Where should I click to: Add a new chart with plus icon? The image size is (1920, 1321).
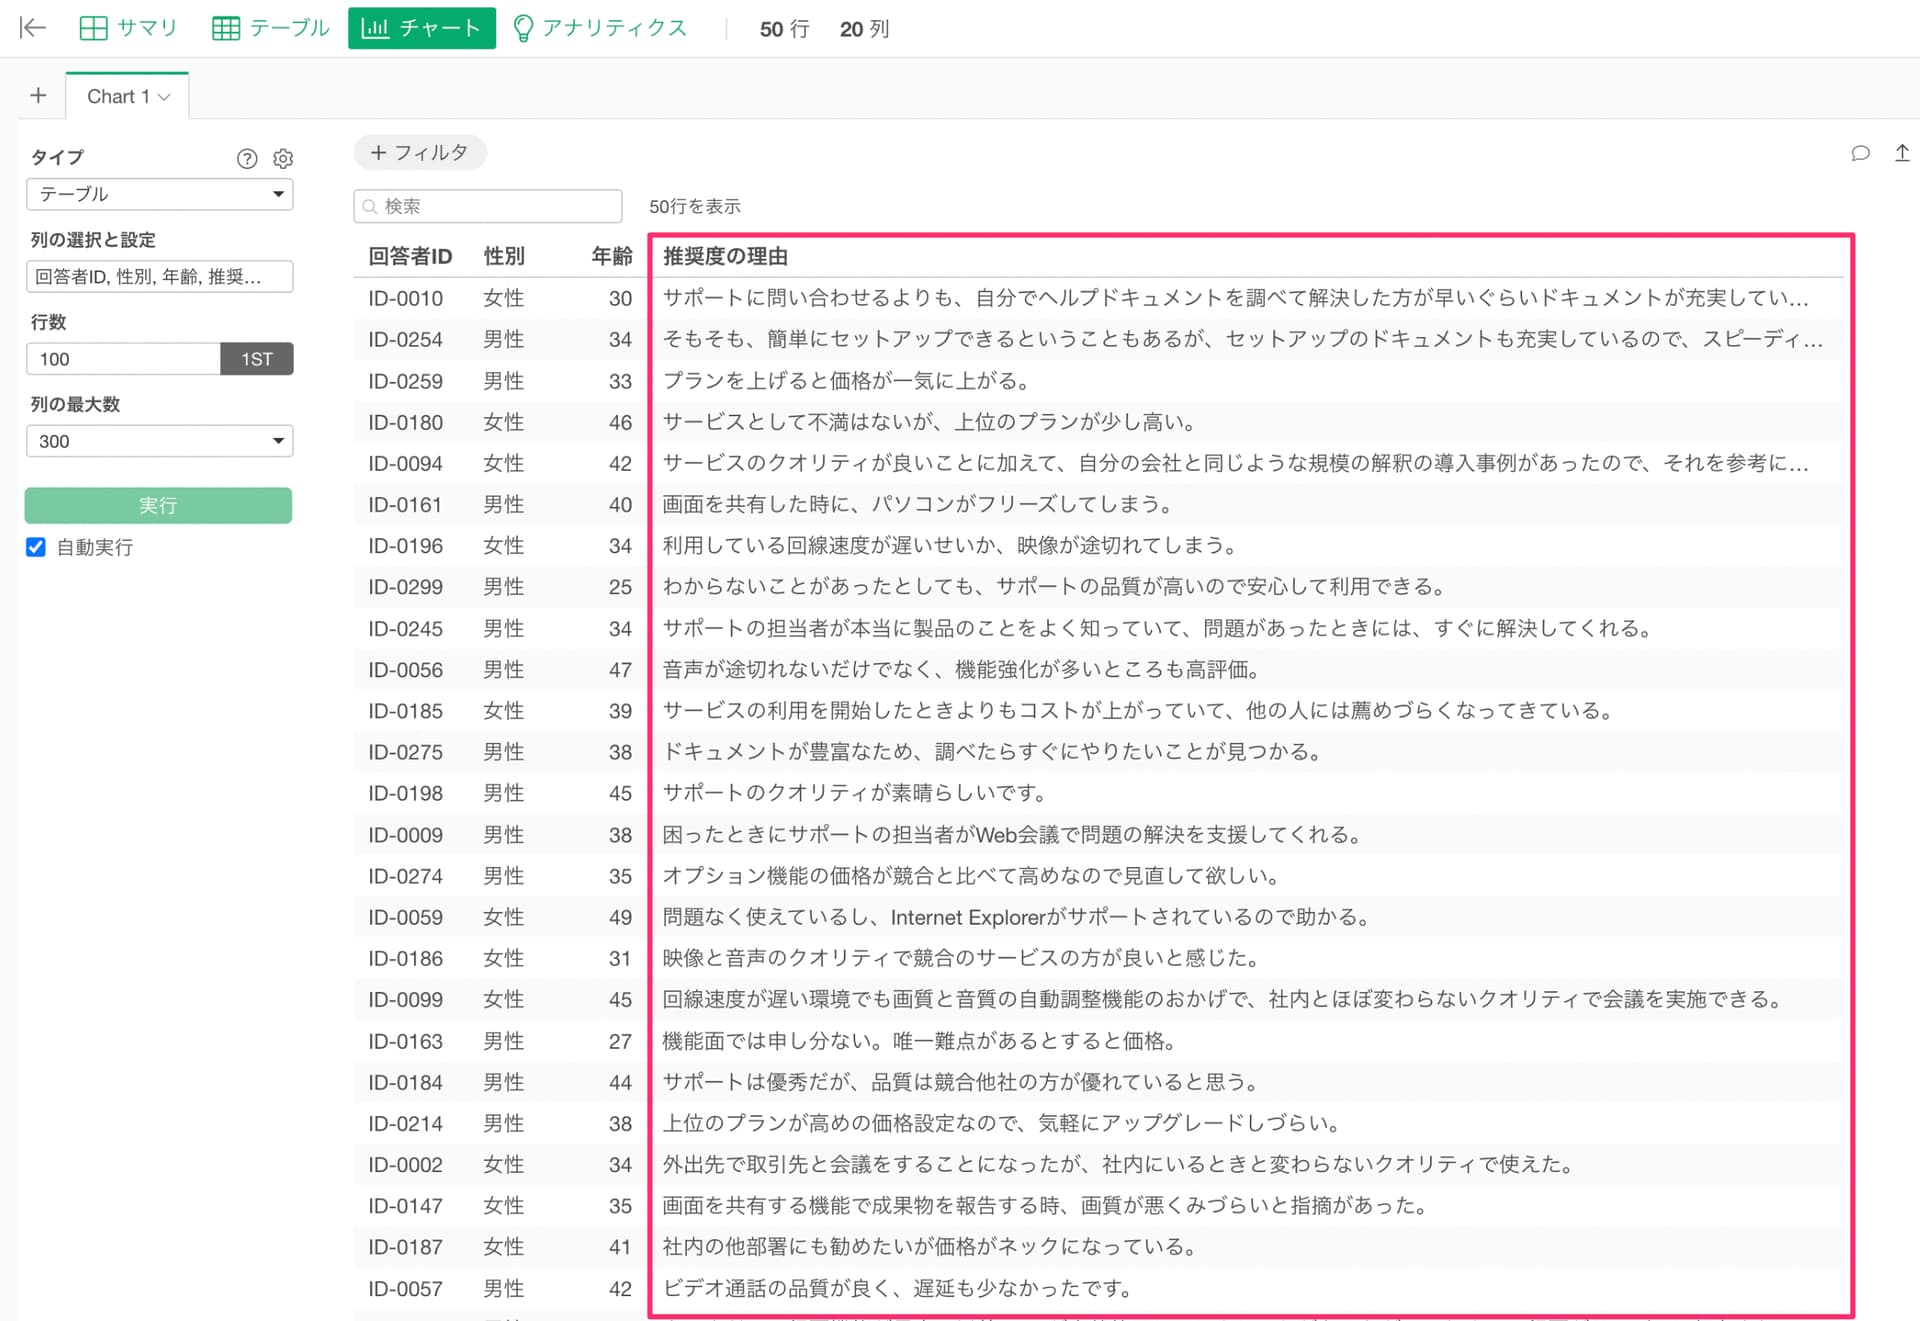point(38,96)
